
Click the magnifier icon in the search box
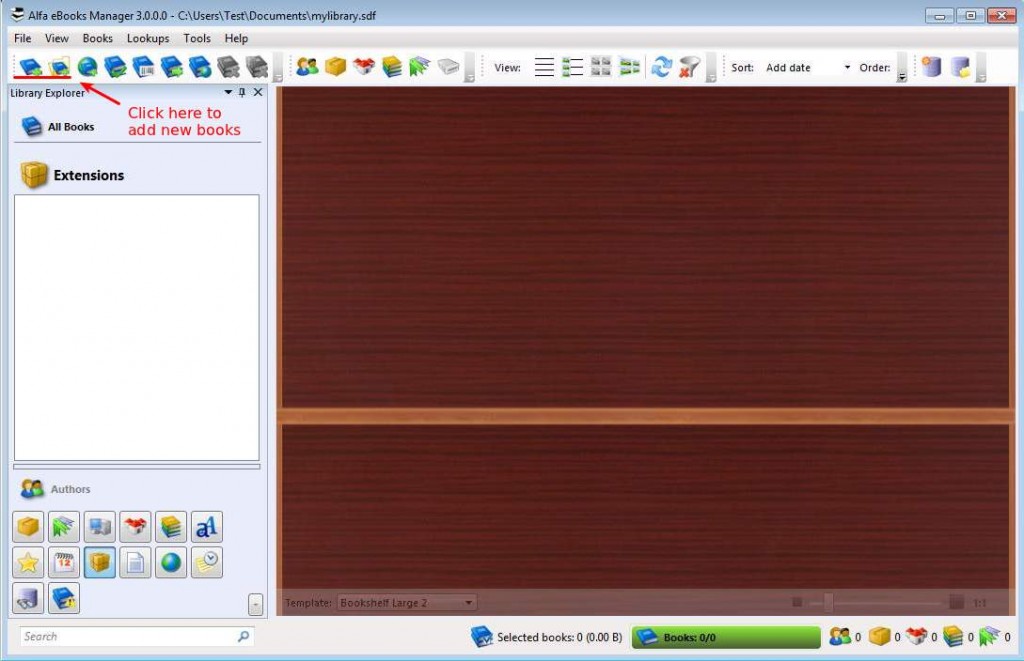(243, 636)
